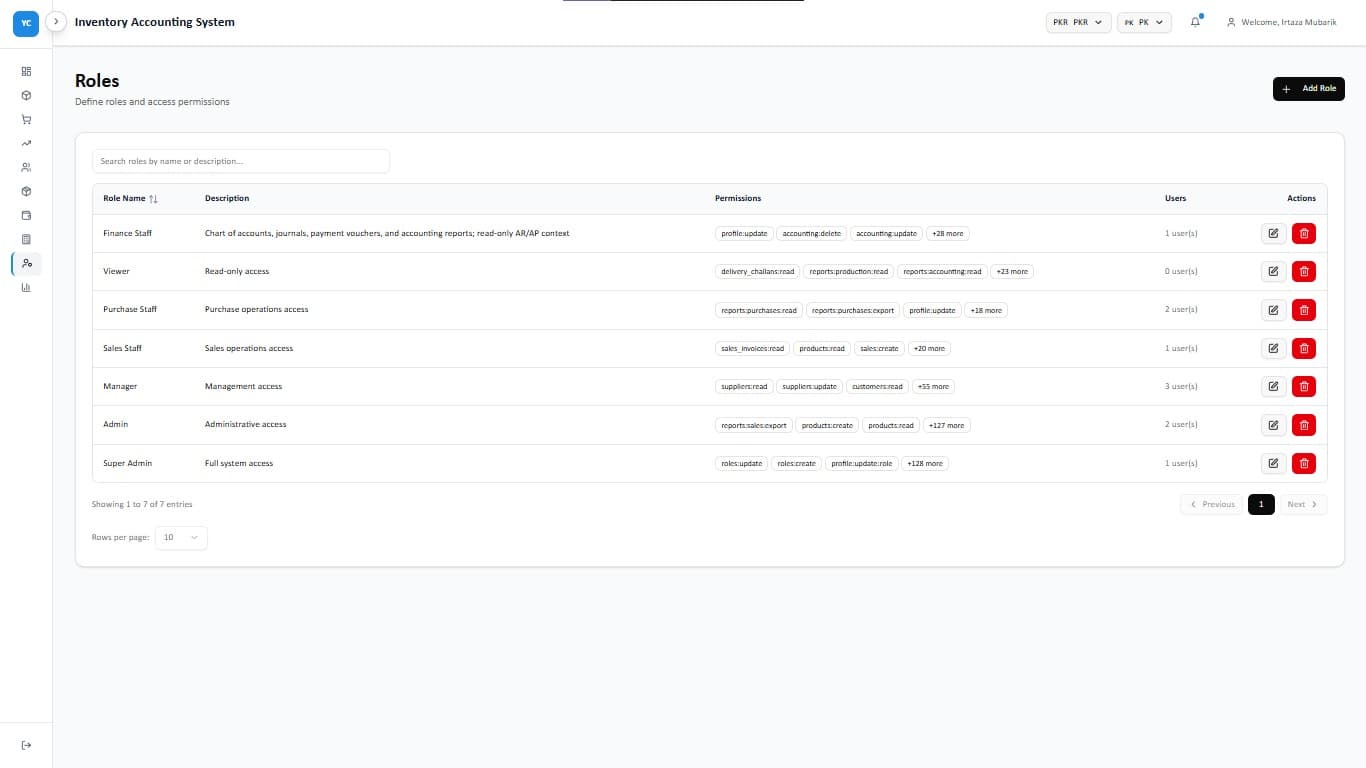Expand the sidebar with the chevron button
Viewport: 1366px width, 768px height.
(57, 21)
